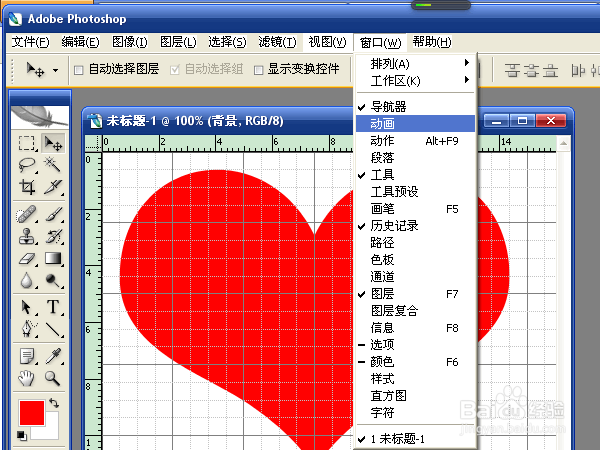This screenshot has height=450, width=600.
Task: Open the 图像(I) menu
Action: coord(129,42)
